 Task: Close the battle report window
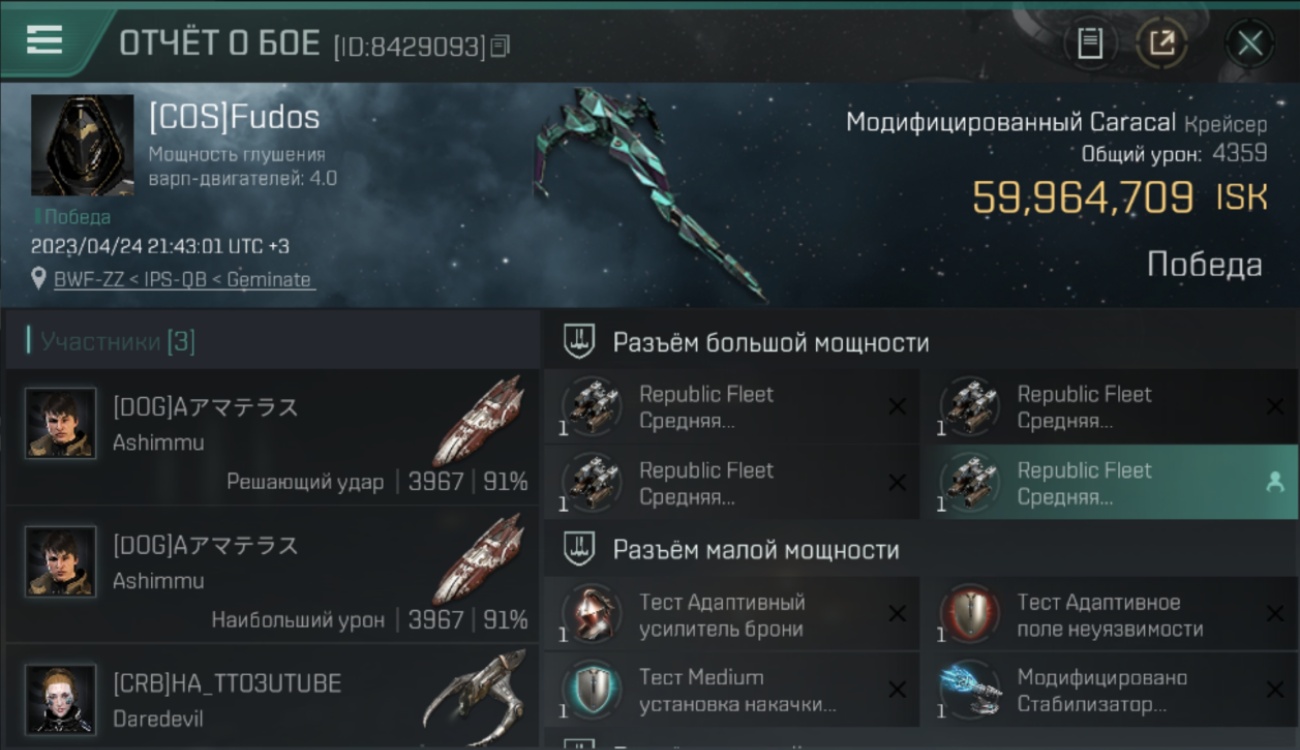[x=1250, y=43]
